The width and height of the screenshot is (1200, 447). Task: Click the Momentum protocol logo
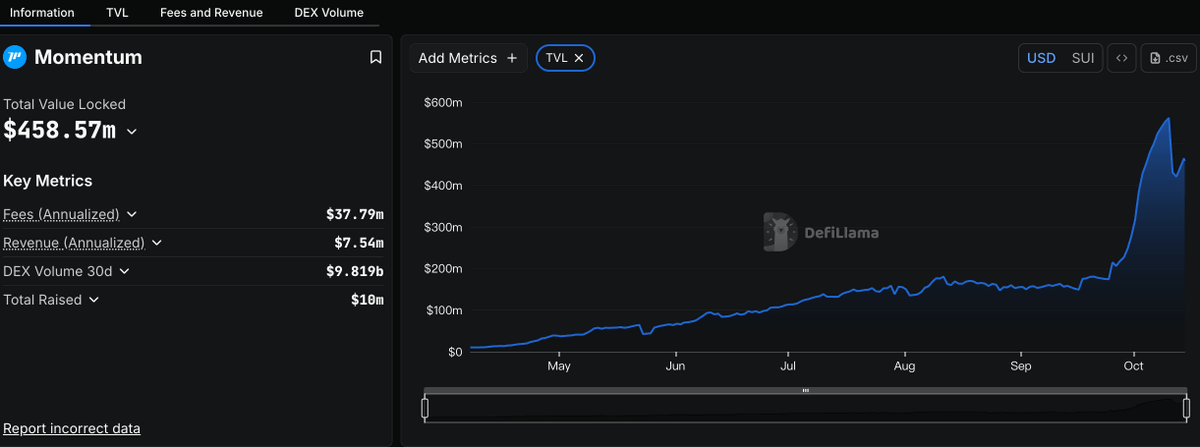coord(14,57)
